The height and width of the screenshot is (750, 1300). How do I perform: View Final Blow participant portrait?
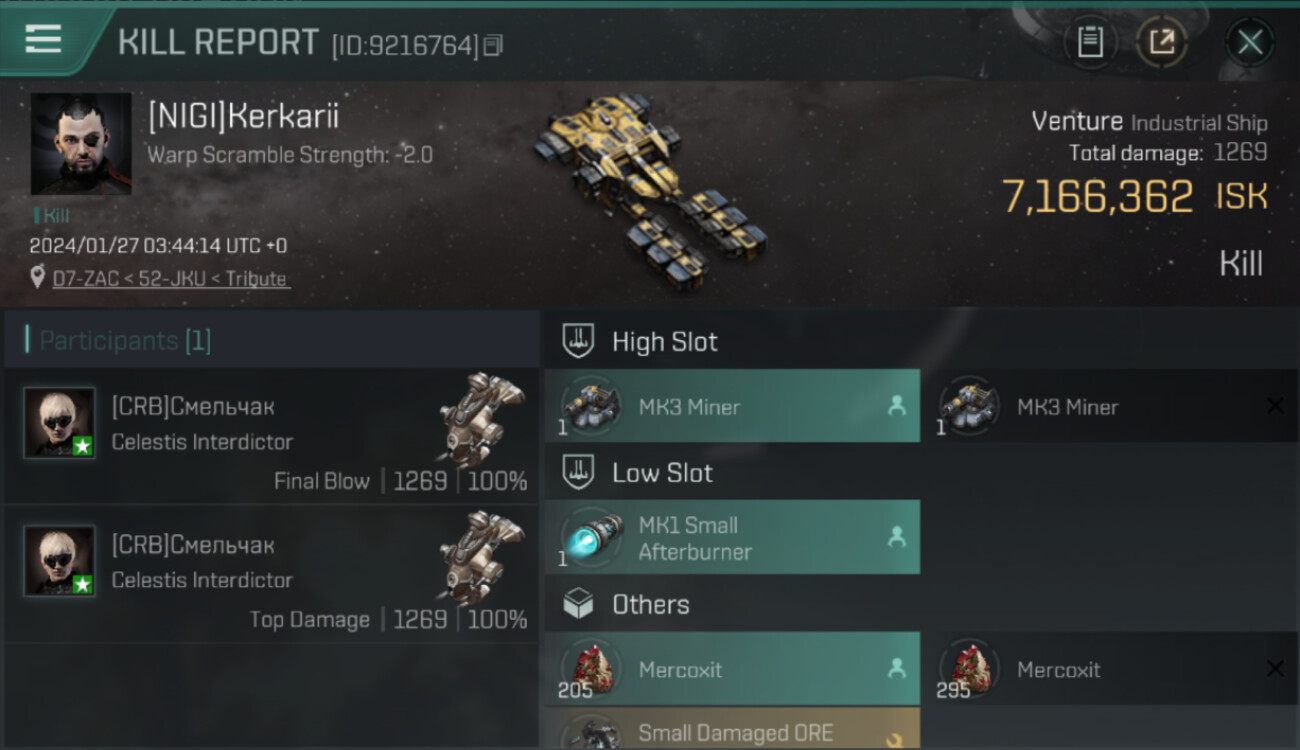(60, 422)
